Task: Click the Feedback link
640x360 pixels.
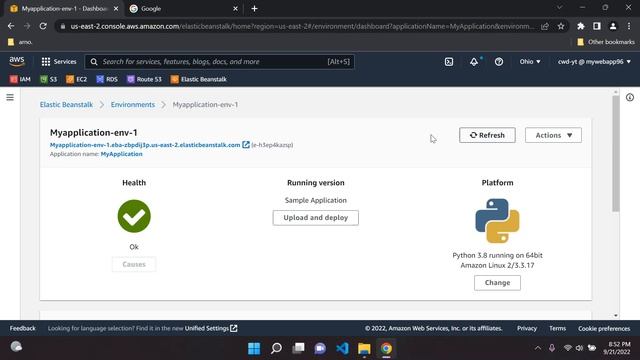Action: [x=22, y=328]
